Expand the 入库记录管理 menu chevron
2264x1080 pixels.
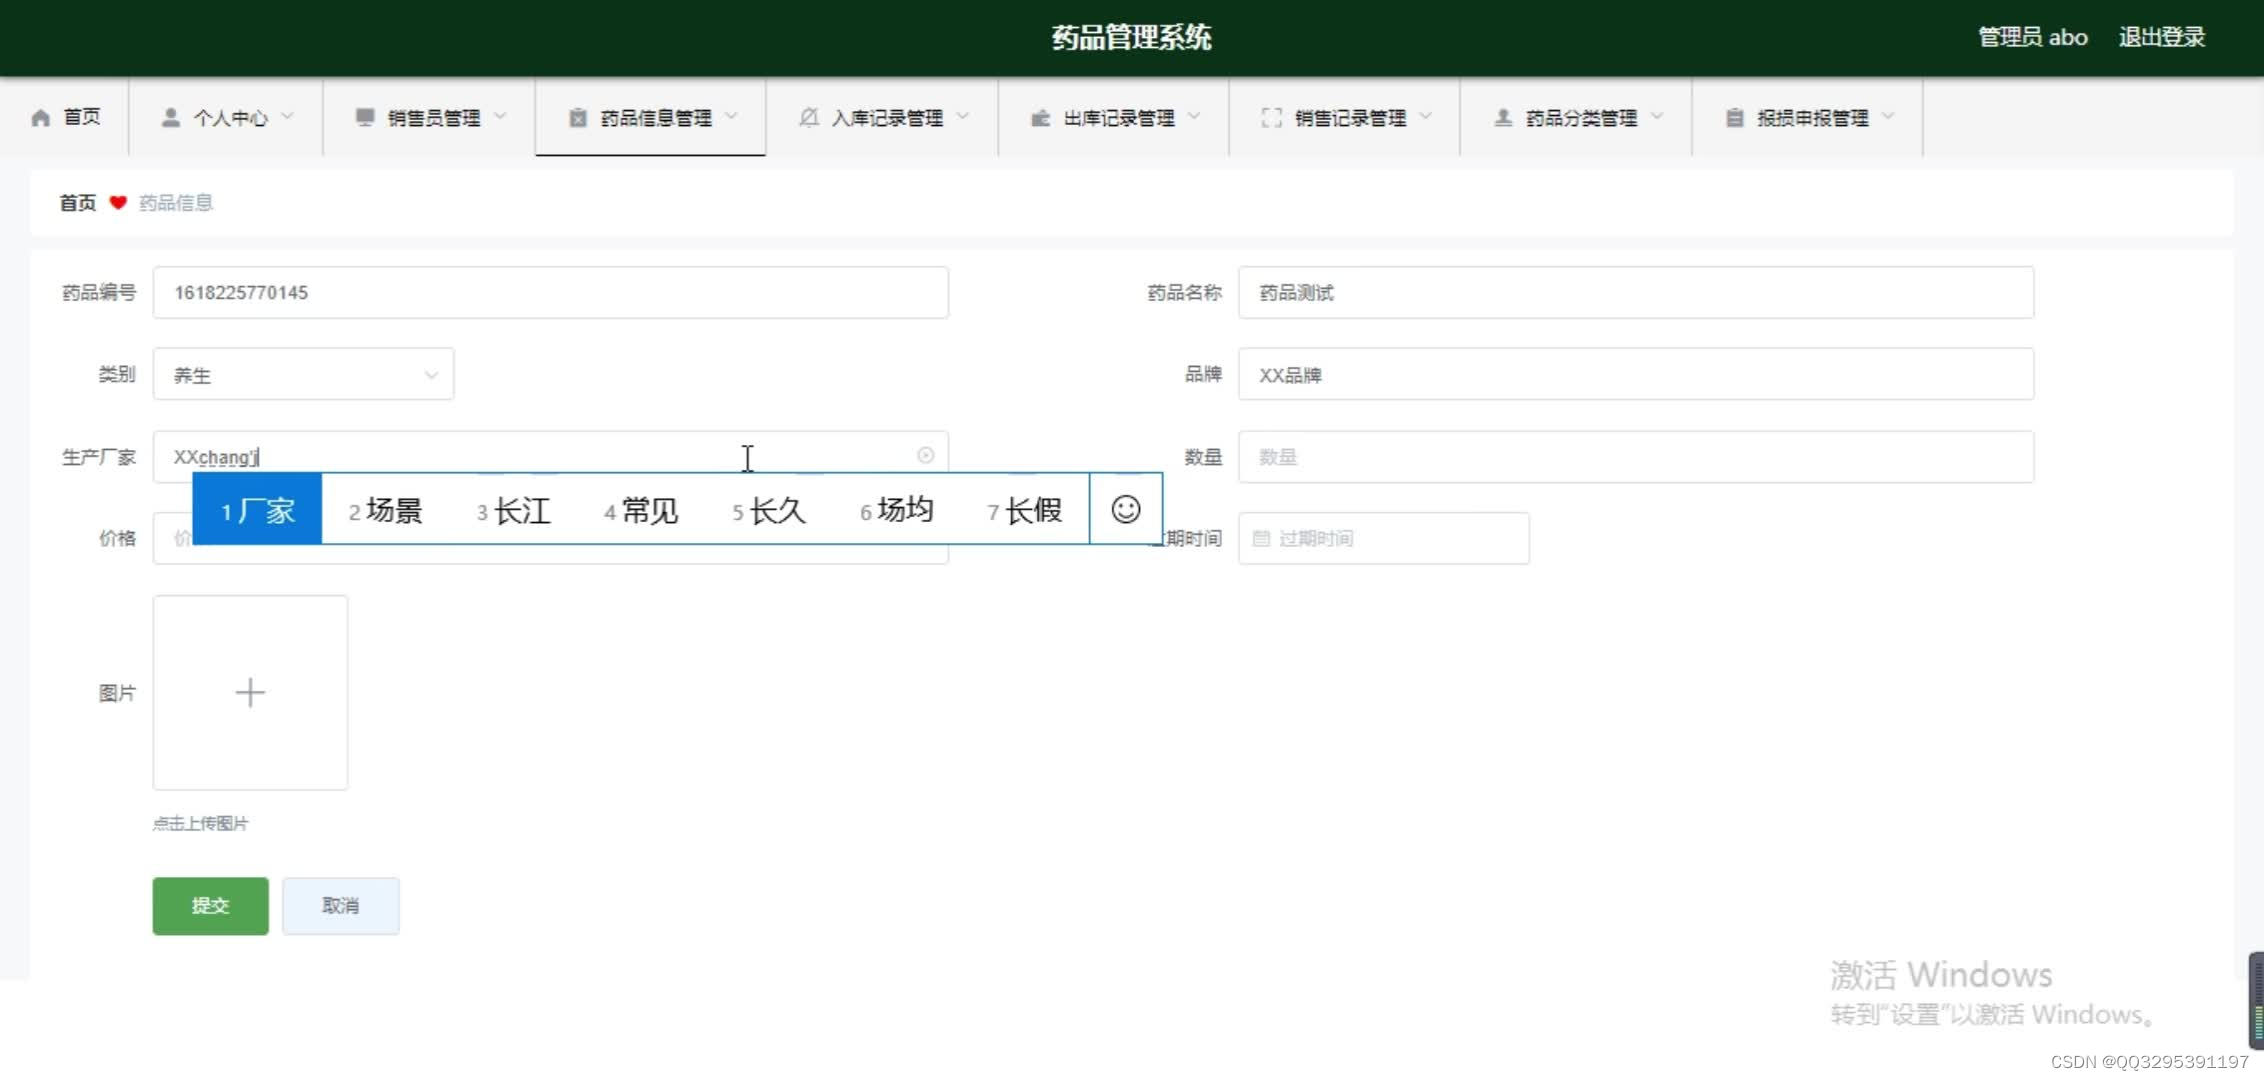point(963,117)
